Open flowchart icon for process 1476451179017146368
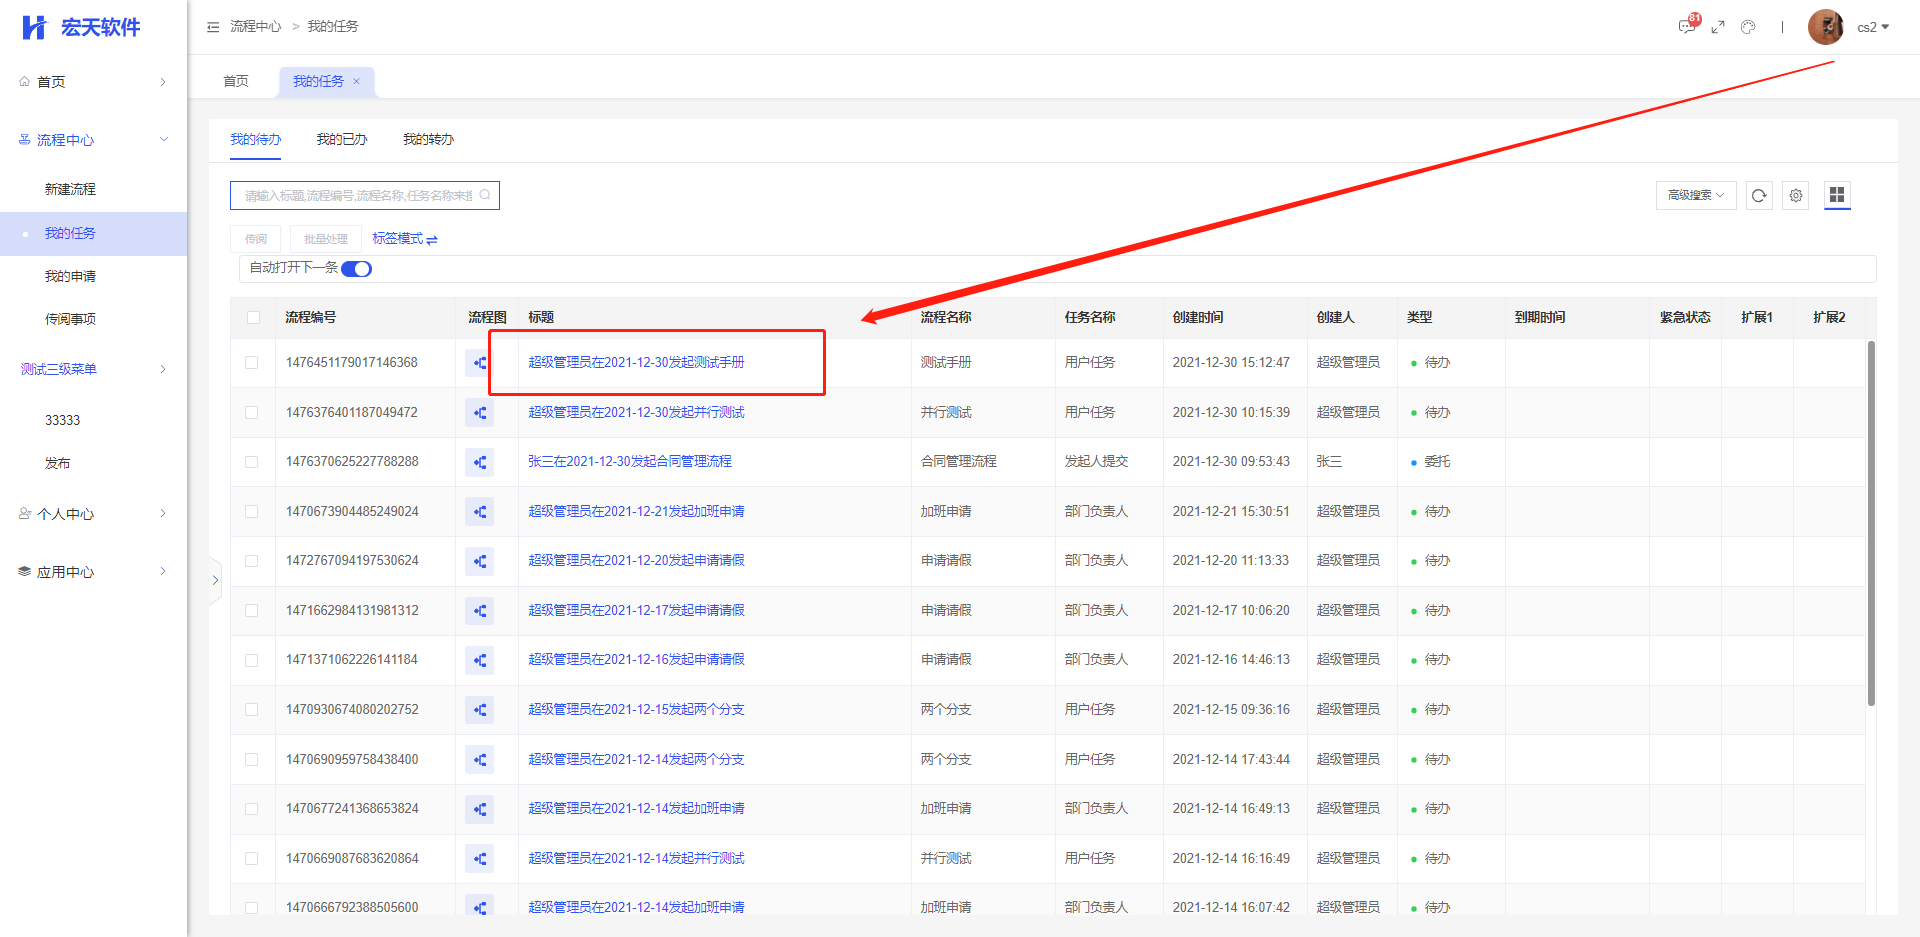Screen dimensions: 1920x937 480,363
